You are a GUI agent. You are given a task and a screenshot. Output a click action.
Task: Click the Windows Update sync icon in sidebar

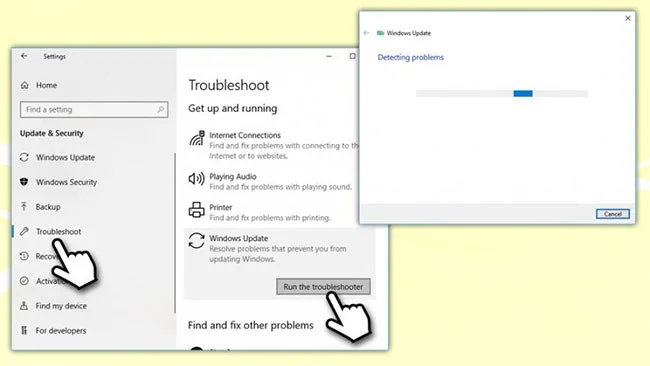(x=24, y=158)
